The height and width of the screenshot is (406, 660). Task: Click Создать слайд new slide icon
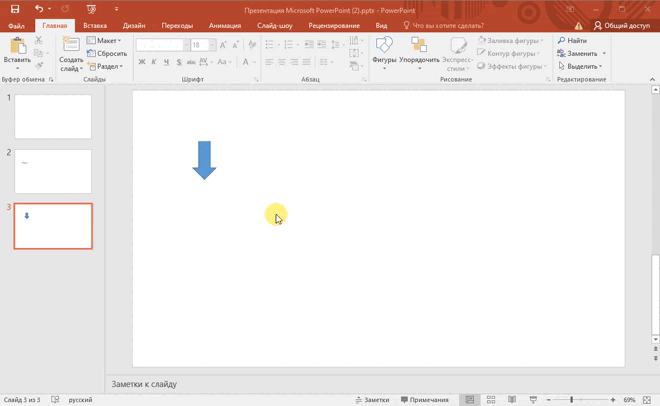71,45
